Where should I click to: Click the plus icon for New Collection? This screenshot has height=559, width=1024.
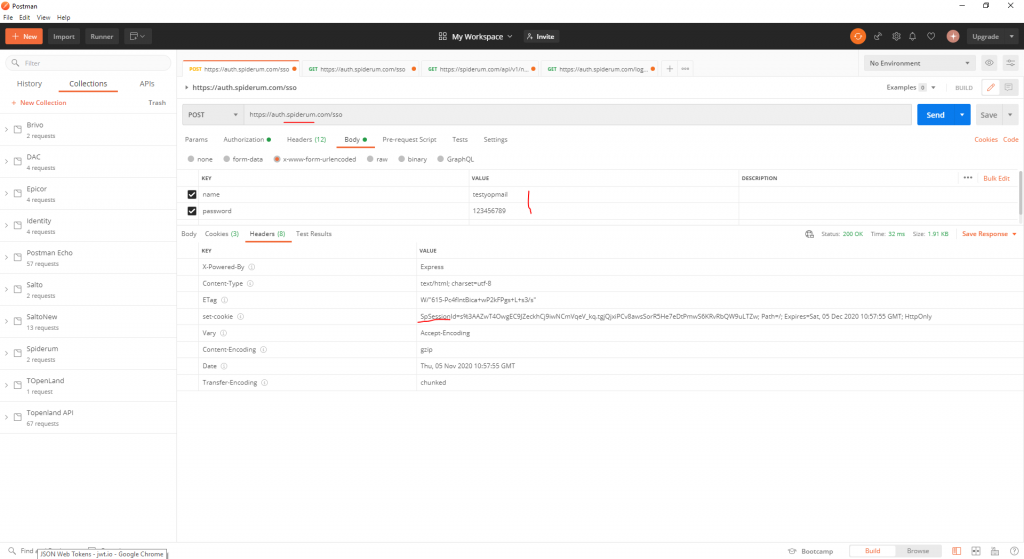point(14,103)
